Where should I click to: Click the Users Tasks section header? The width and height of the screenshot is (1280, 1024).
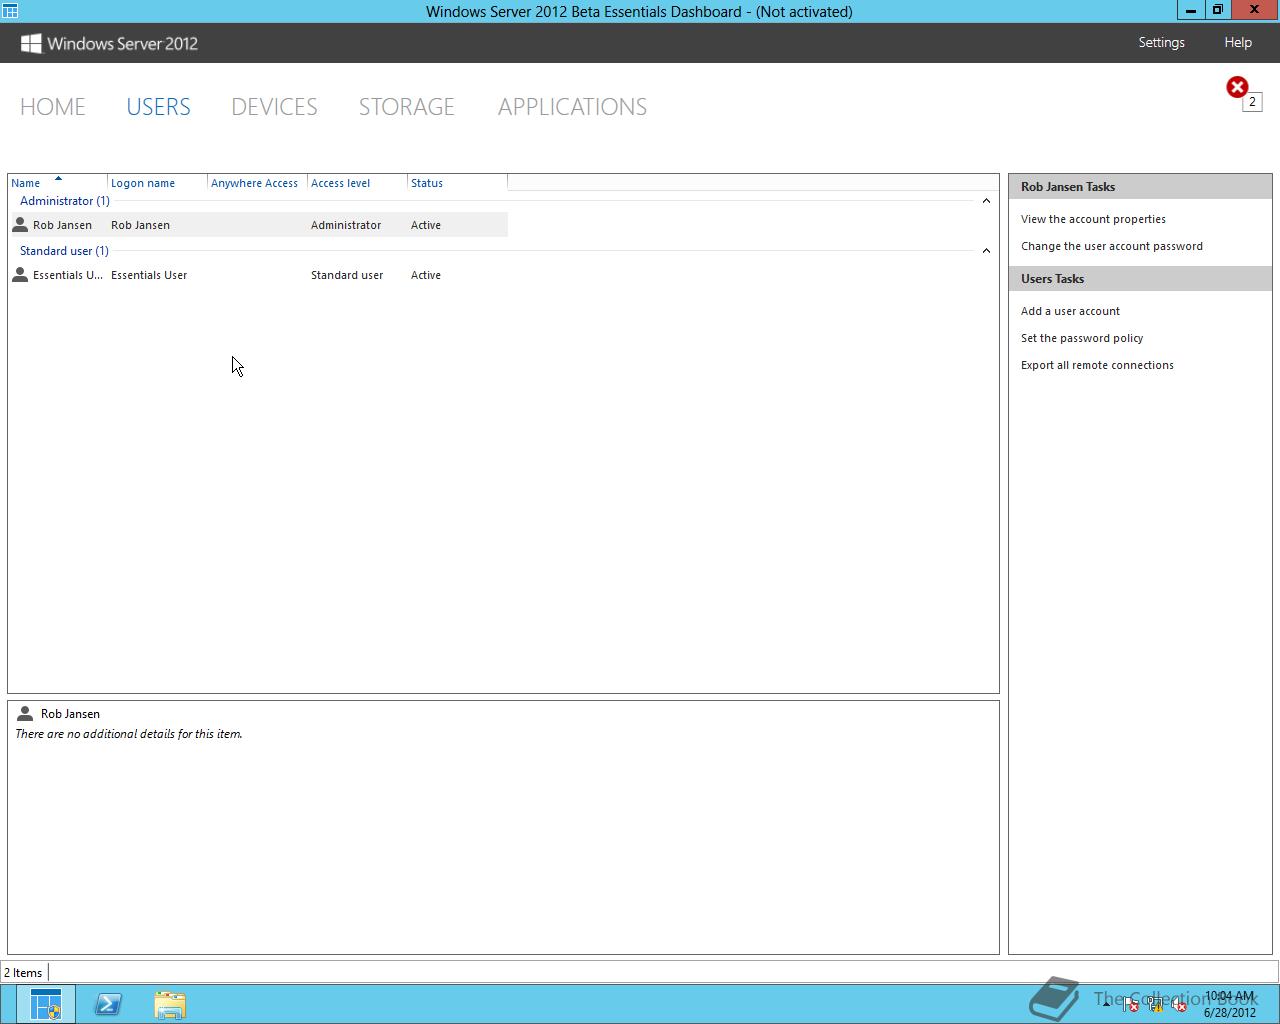click(1140, 279)
